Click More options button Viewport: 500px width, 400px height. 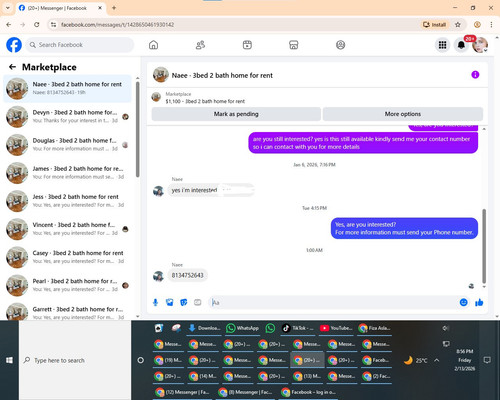pyautogui.click(x=403, y=114)
